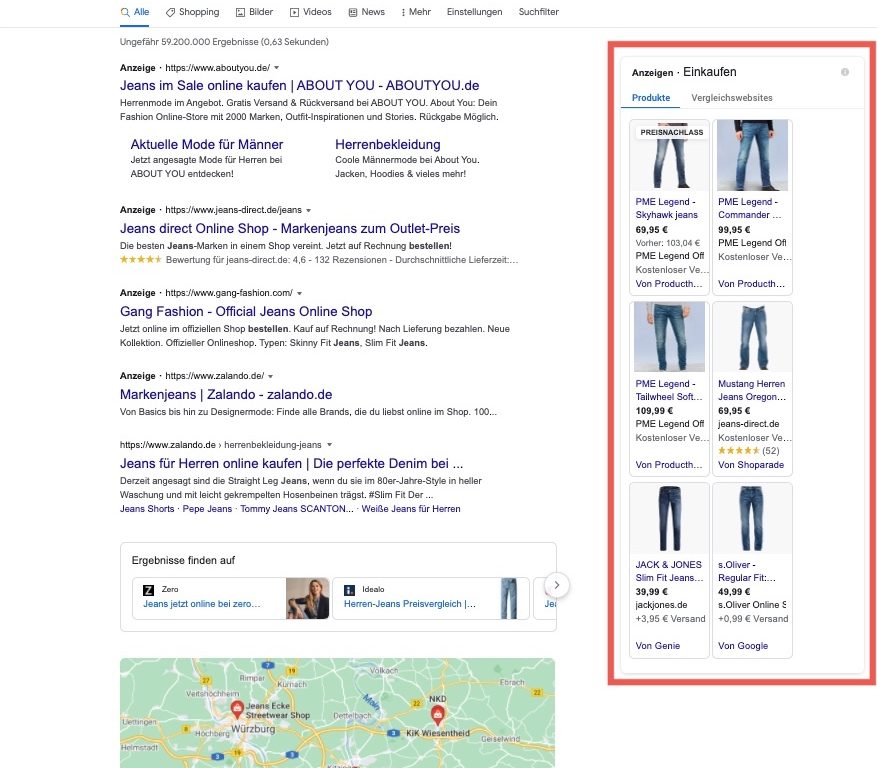Open Mustang Herren Jeans Oregon product image
This screenshot has height=768, width=877.
(x=752, y=337)
